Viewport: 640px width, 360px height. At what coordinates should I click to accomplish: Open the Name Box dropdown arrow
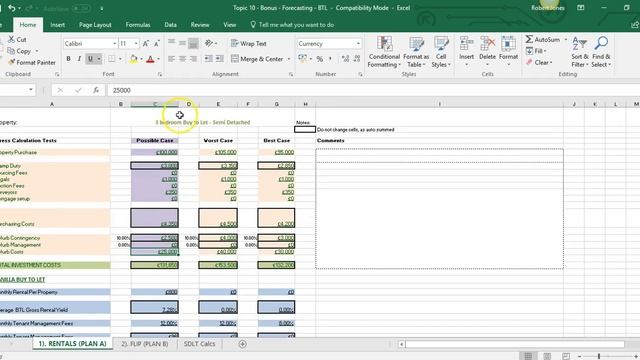[31, 90]
